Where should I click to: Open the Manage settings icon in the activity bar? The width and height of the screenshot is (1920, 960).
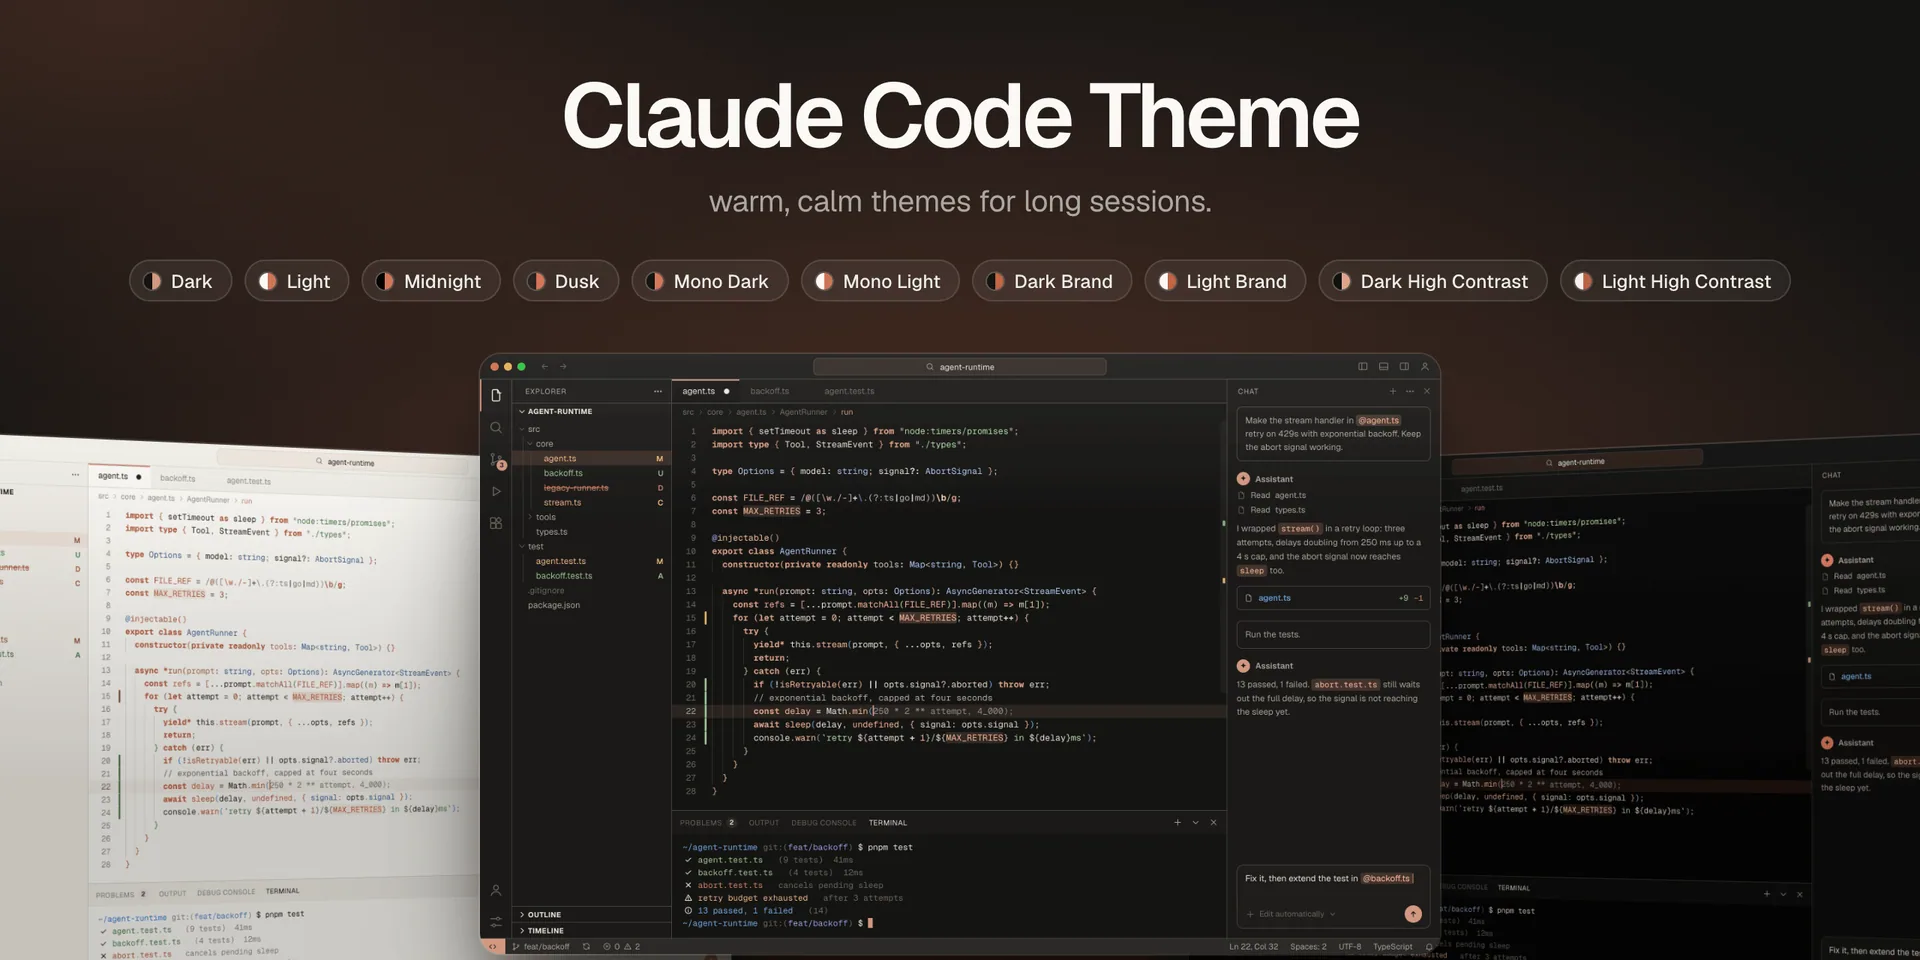[496, 921]
